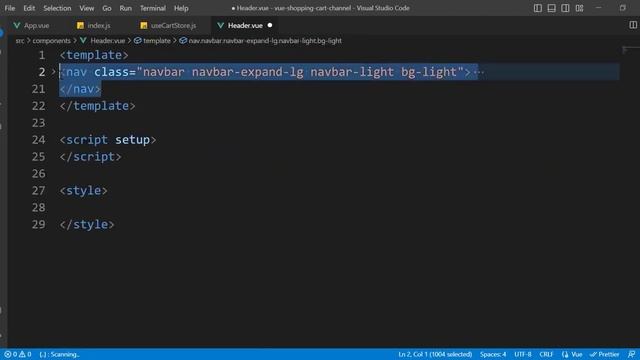This screenshot has width=640, height=360.
Task: Open the notifications icon in the status bar
Action: (631, 354)
